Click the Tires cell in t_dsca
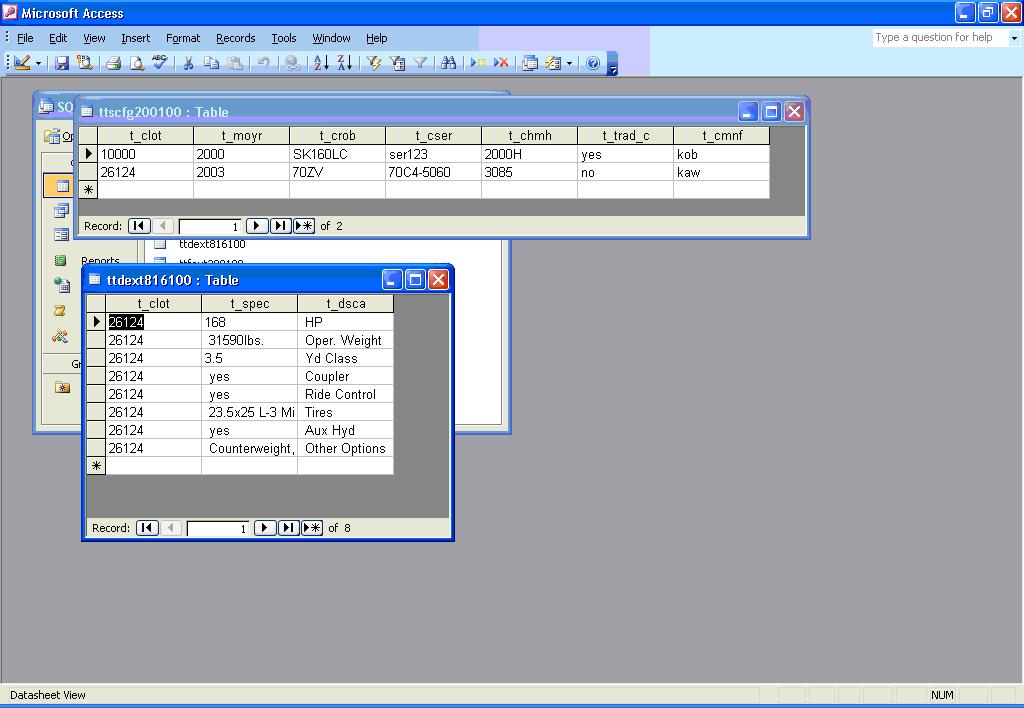This screenshot has height=708, width=1024. click(345, 412)
